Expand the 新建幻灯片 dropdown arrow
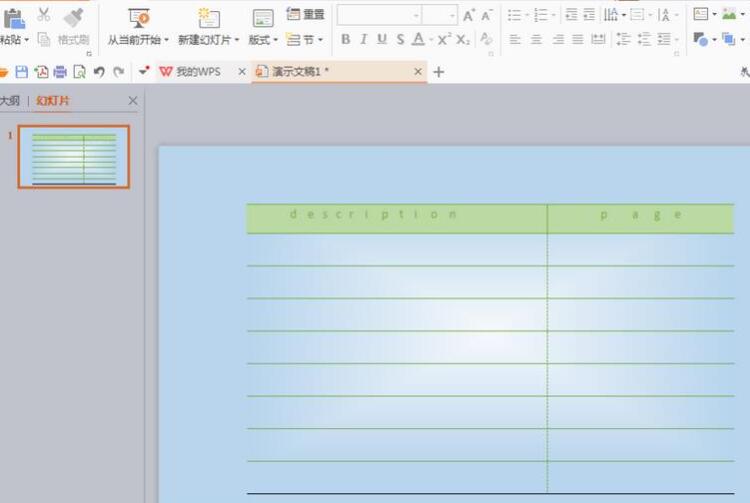Image resolution: width=750 pixels, height=503 pixels. click(x=237, y=40)
